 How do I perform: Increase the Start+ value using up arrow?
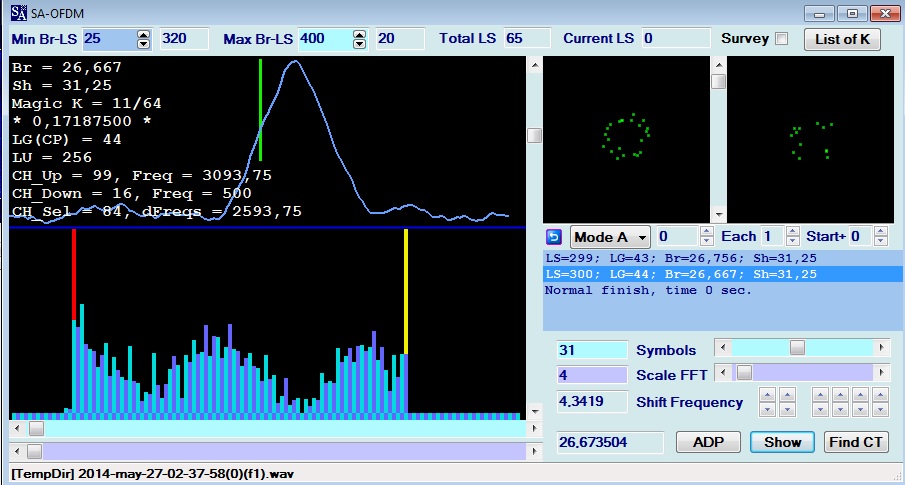[881, 232]
